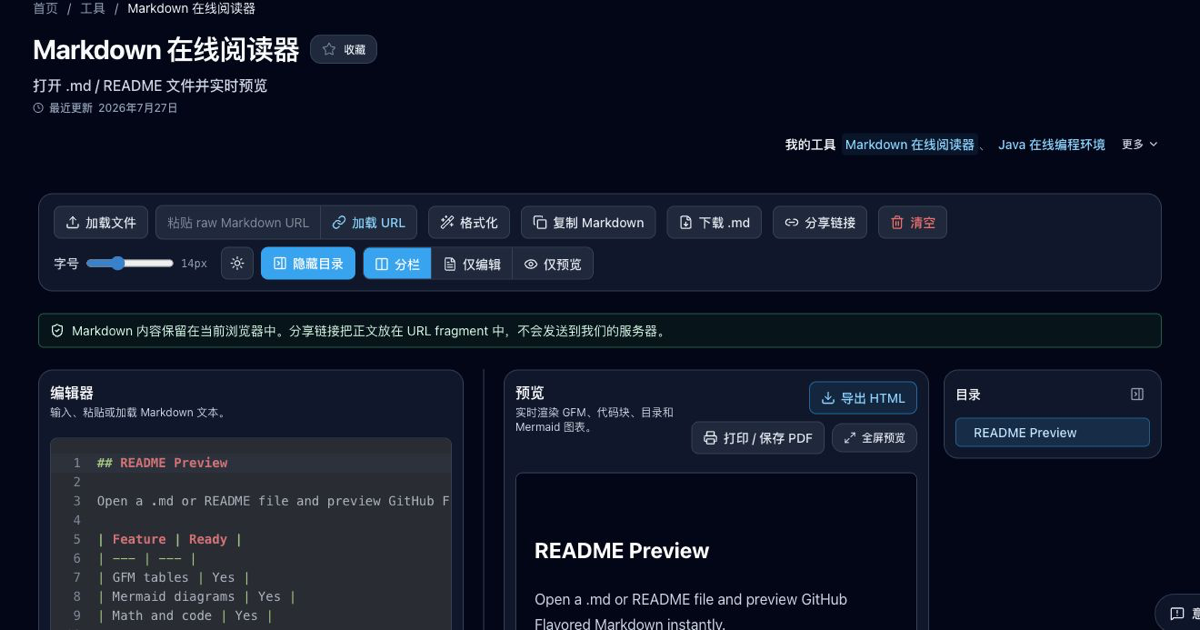The height and width of the screenshot is (630, 1200).
Task: Select README Preview in the 目录 list
Action: tap(1052, 432)
